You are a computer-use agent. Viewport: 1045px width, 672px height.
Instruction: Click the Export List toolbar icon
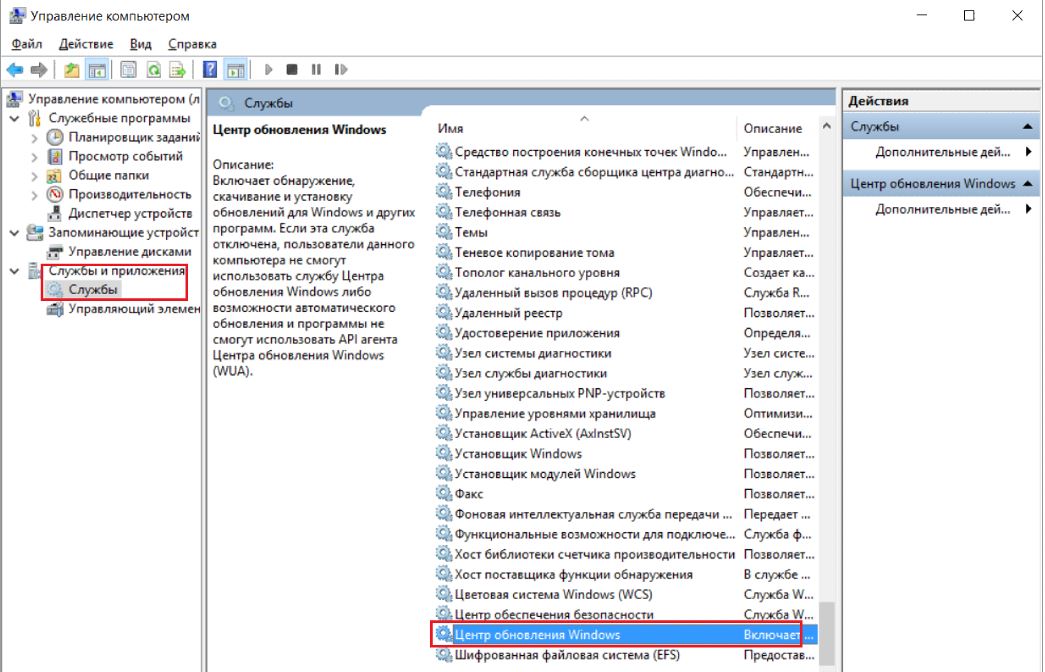(177, 69)
